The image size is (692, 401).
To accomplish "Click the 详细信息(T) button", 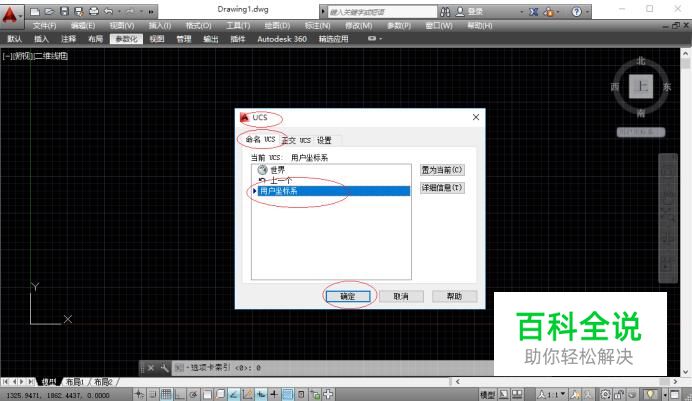I will click(x=442, y=188).
